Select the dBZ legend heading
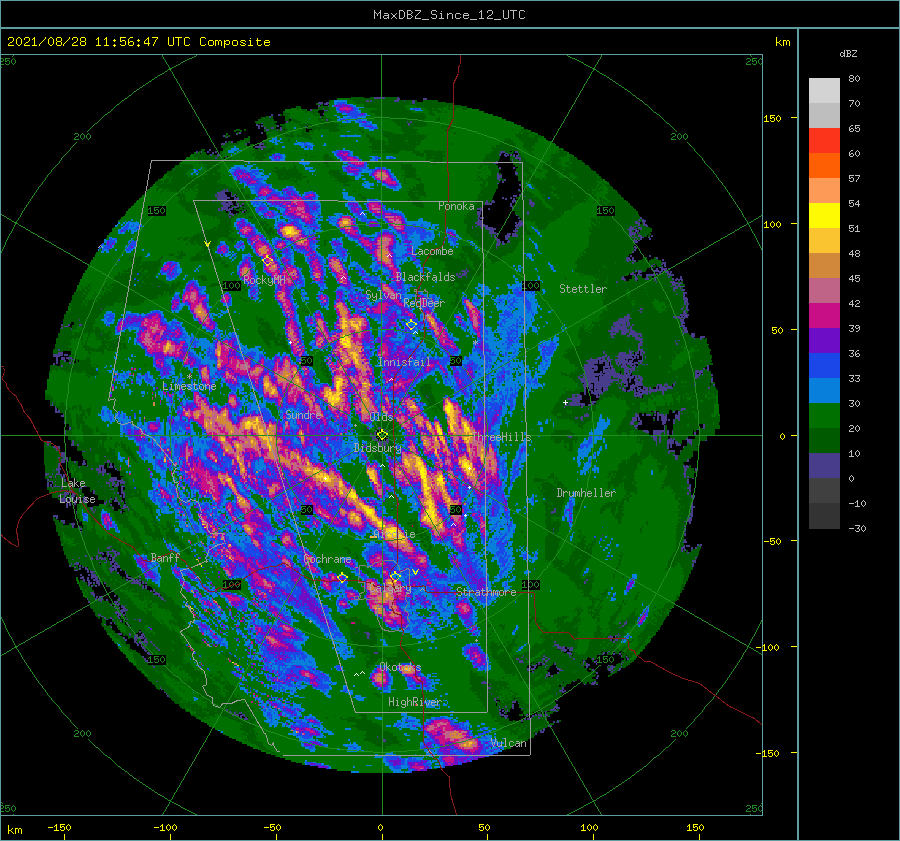This screenshot has height=841, width=900. (848, 53)
